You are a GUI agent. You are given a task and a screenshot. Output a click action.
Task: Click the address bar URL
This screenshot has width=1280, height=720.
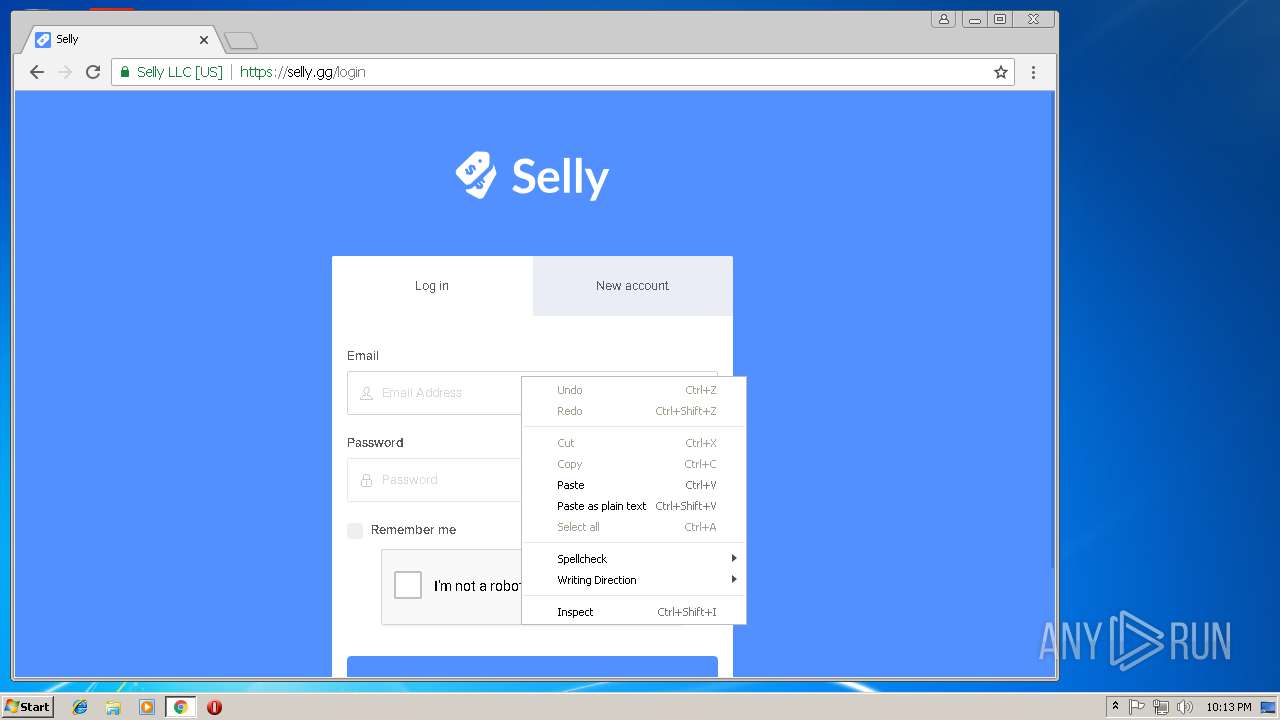[x=302, y=72]
